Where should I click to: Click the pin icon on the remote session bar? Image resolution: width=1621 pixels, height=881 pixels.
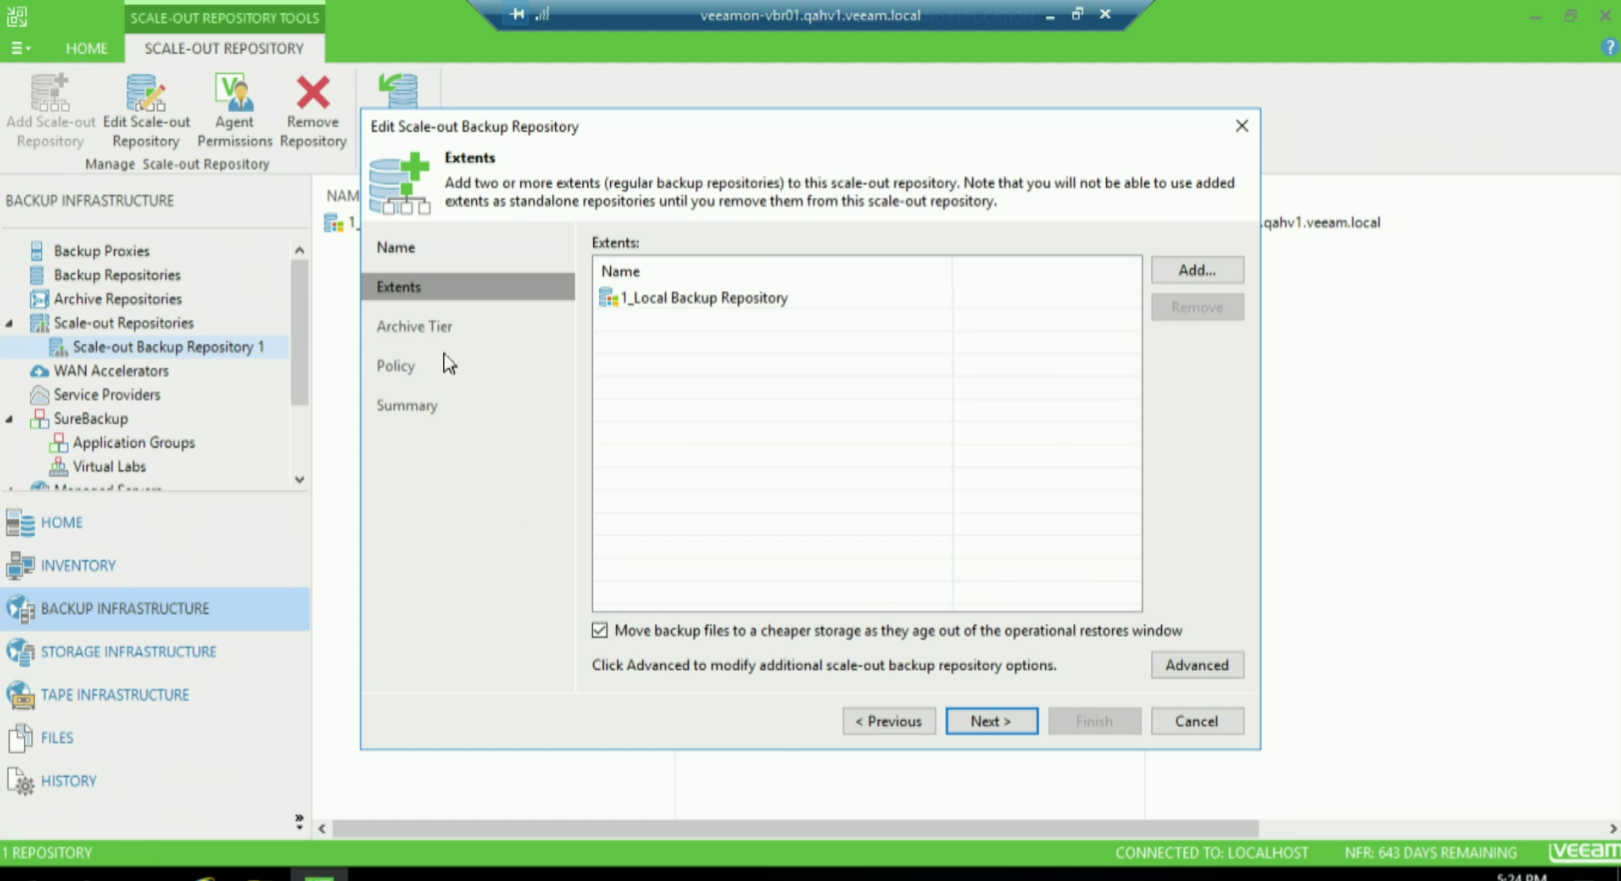click(517, 14)
